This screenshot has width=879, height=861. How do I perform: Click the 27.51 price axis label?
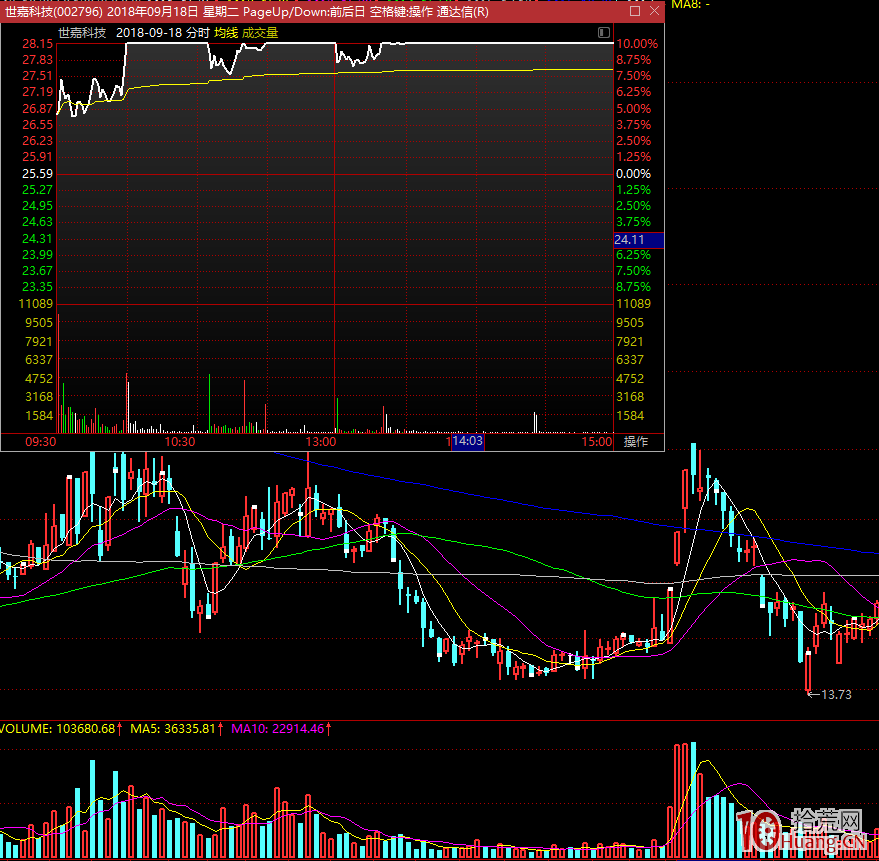tap(38, 76)
